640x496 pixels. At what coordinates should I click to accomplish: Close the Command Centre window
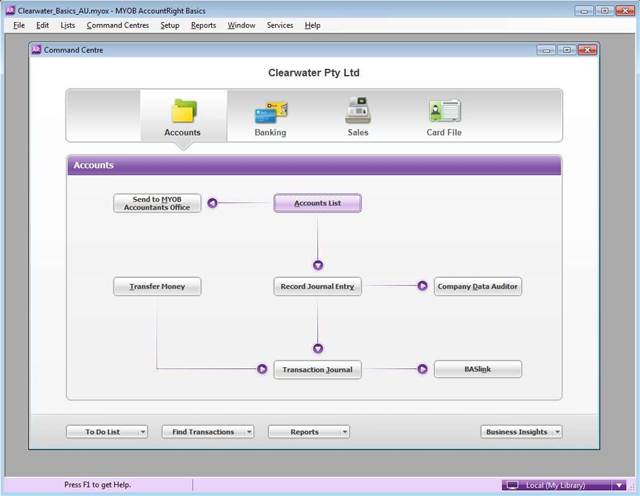[x=587, y=50]
